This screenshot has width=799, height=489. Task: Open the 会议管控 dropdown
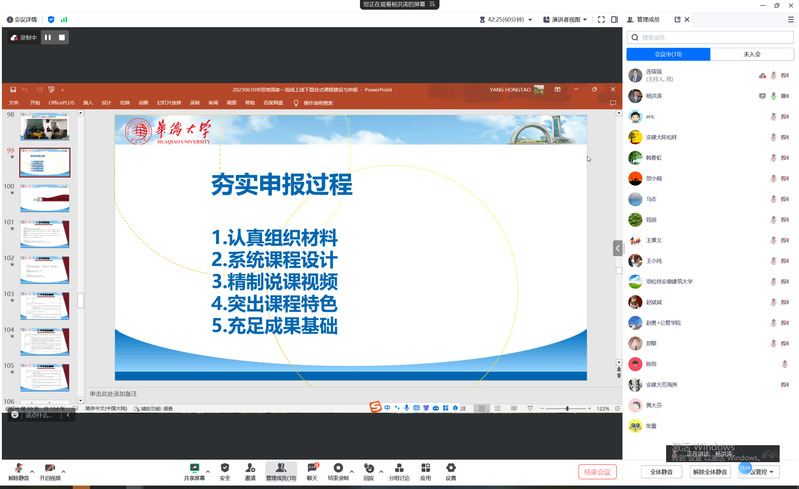pos(756,472)
